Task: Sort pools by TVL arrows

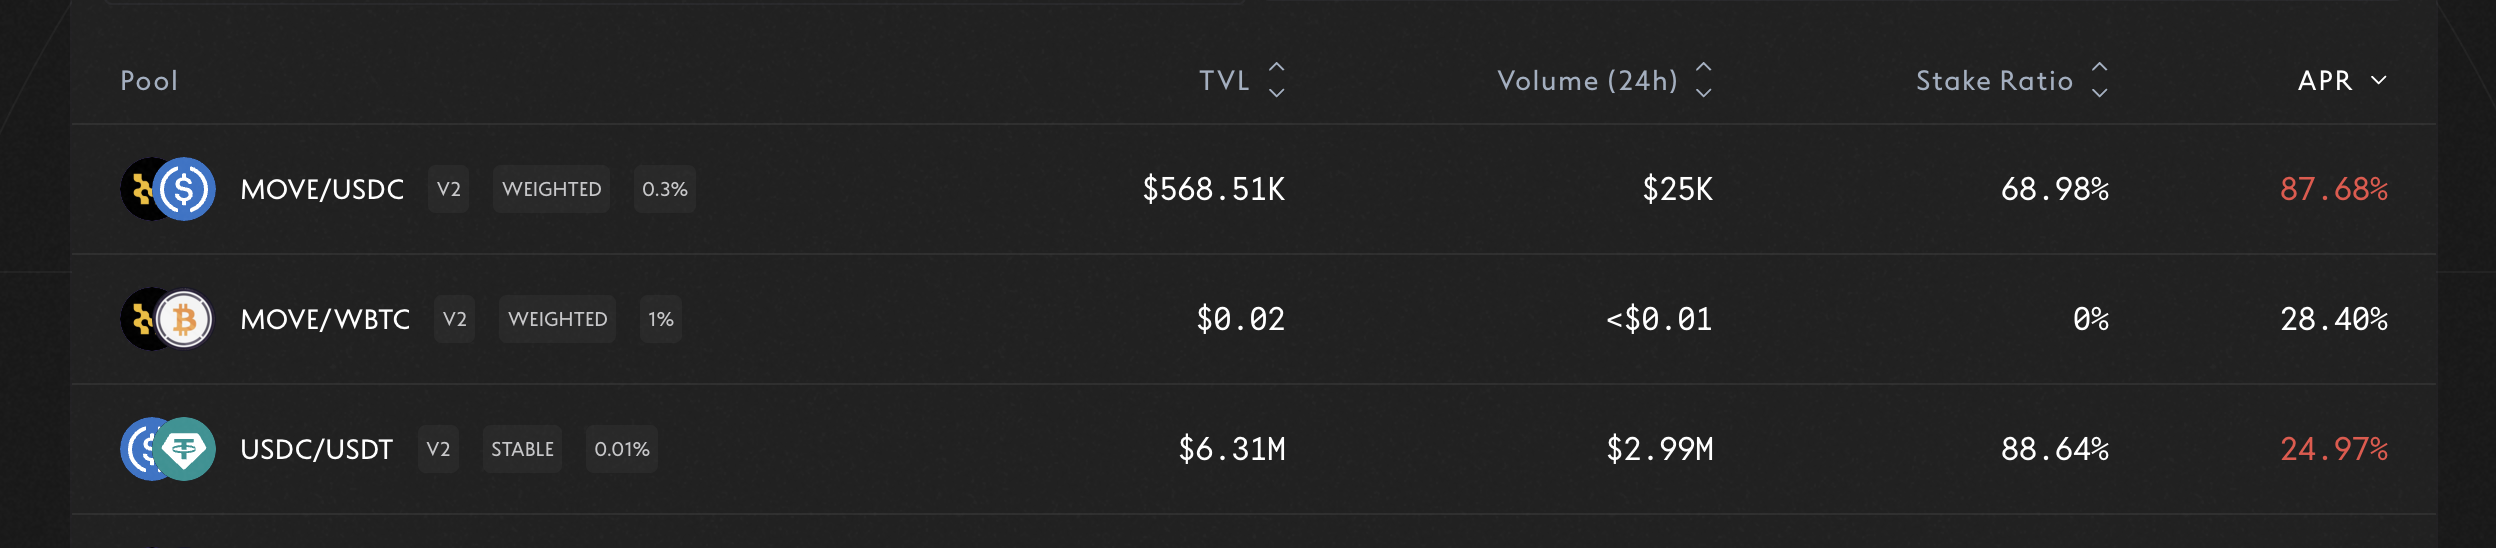Action: coord(1276,80)
